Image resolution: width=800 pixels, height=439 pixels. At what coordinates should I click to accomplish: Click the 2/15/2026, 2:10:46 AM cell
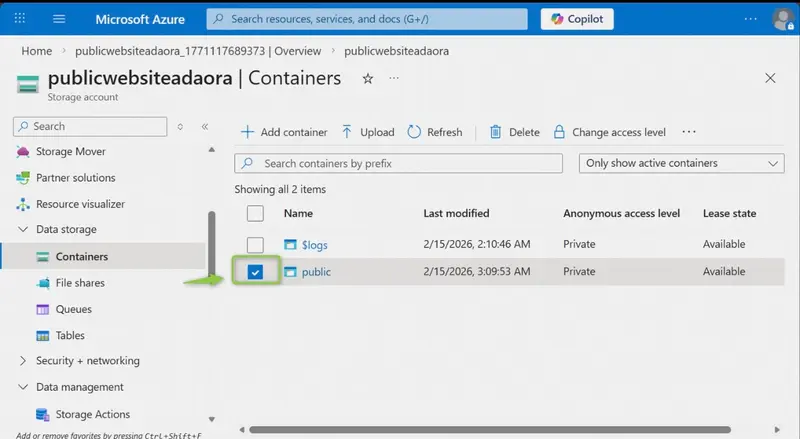(x=477, y=244)
